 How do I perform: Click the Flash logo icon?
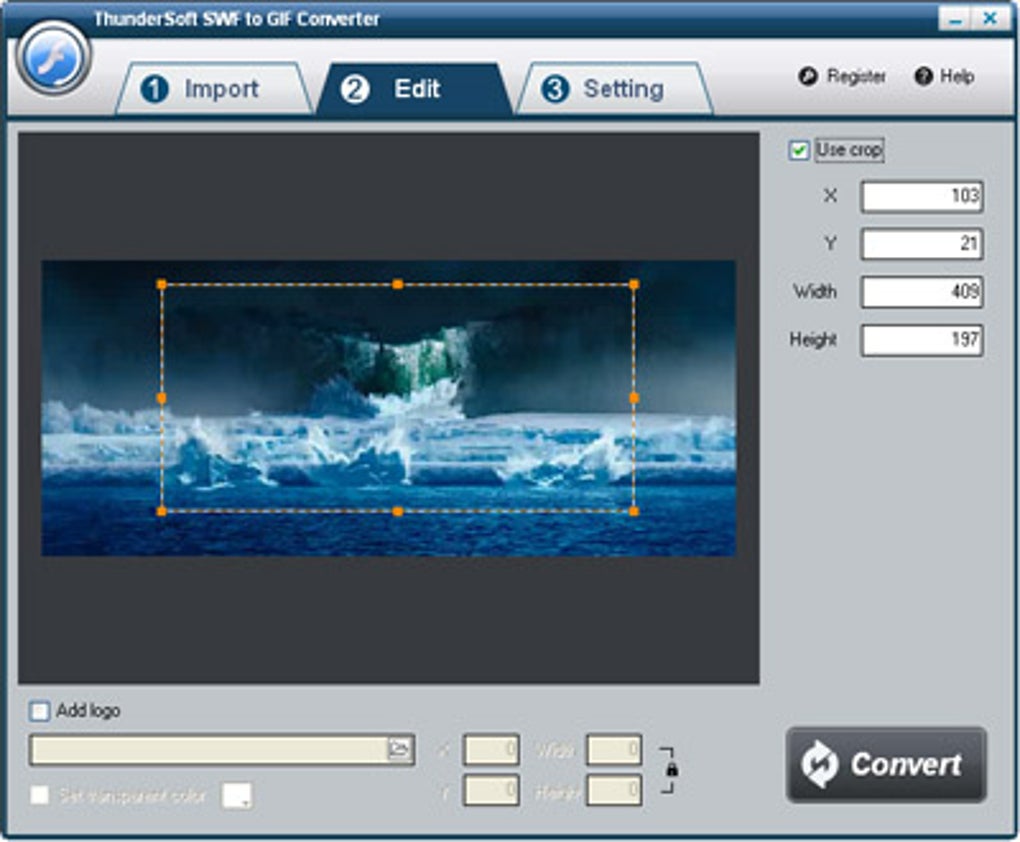coord(53,58)
